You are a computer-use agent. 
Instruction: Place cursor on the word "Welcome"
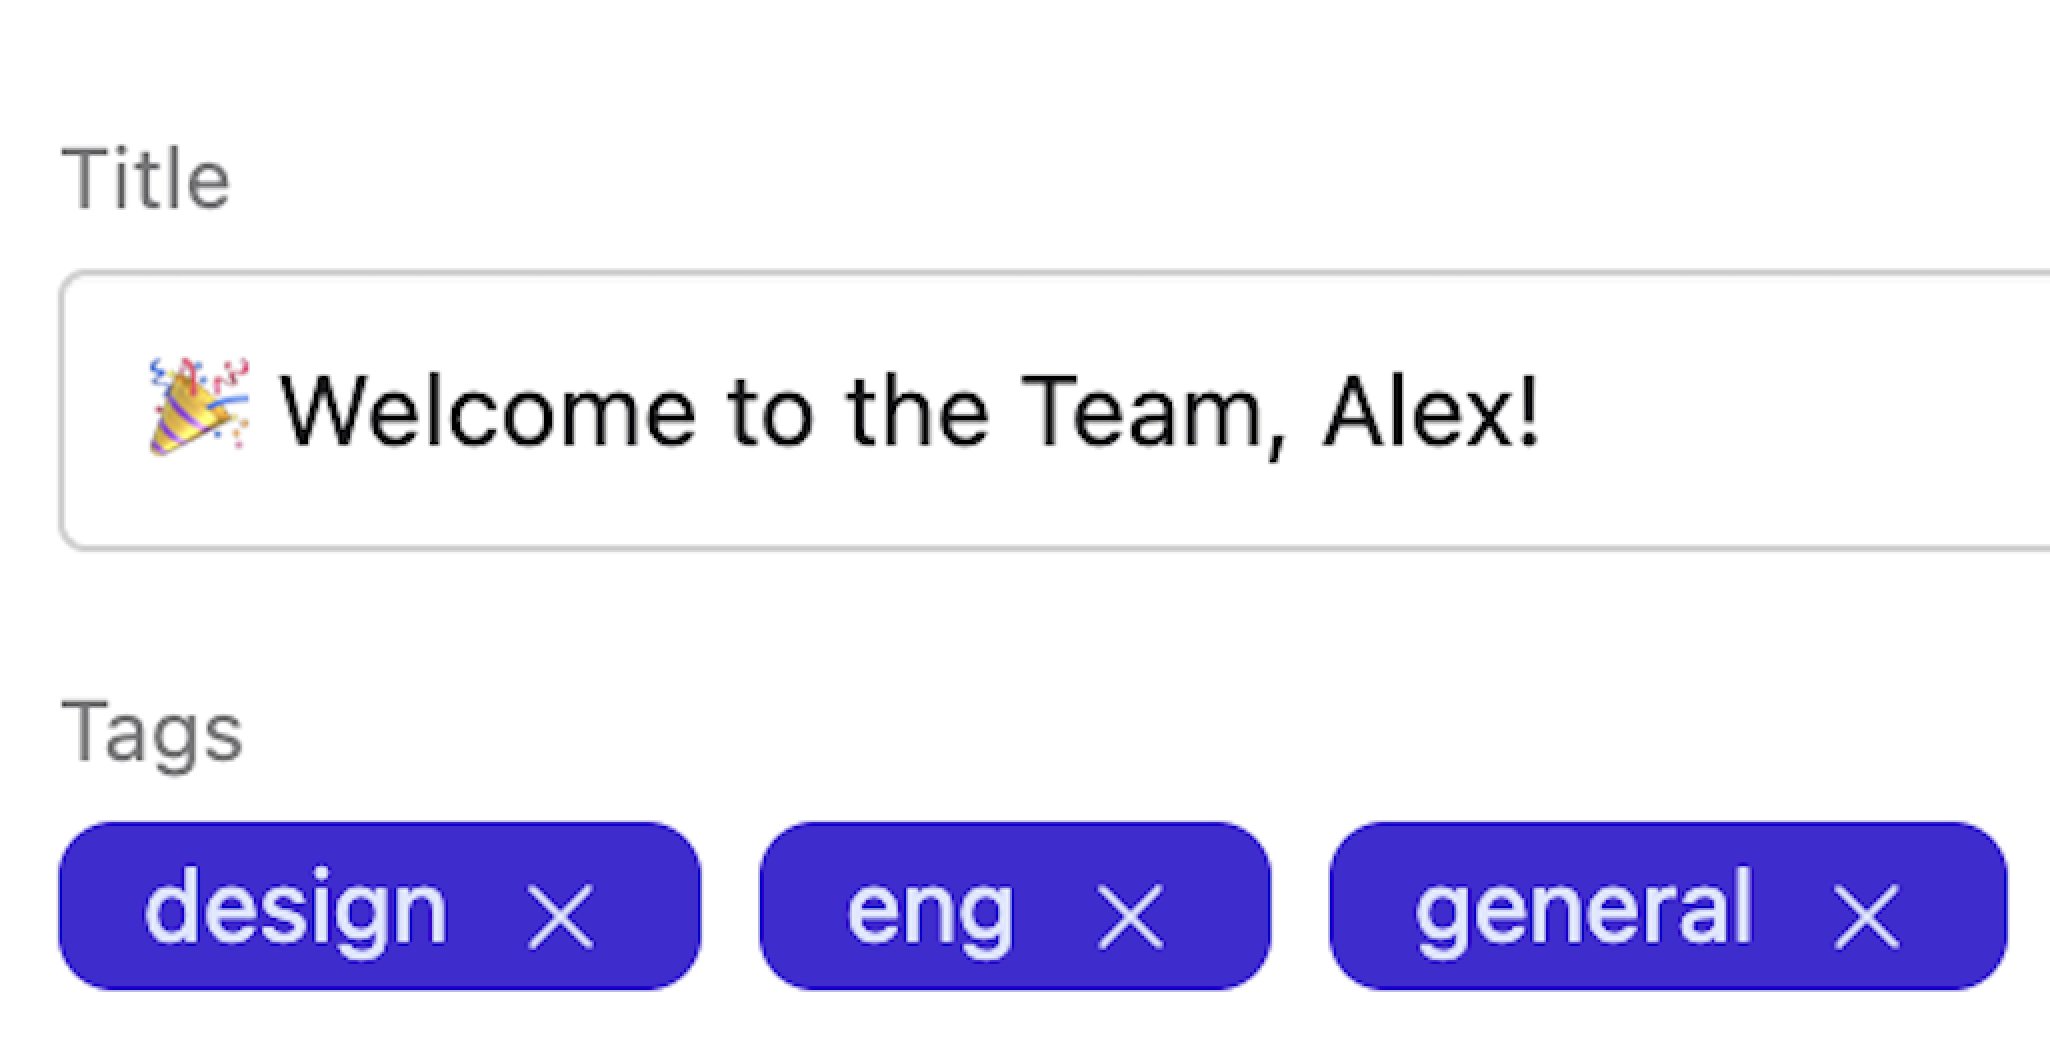(x=487, y=412)
